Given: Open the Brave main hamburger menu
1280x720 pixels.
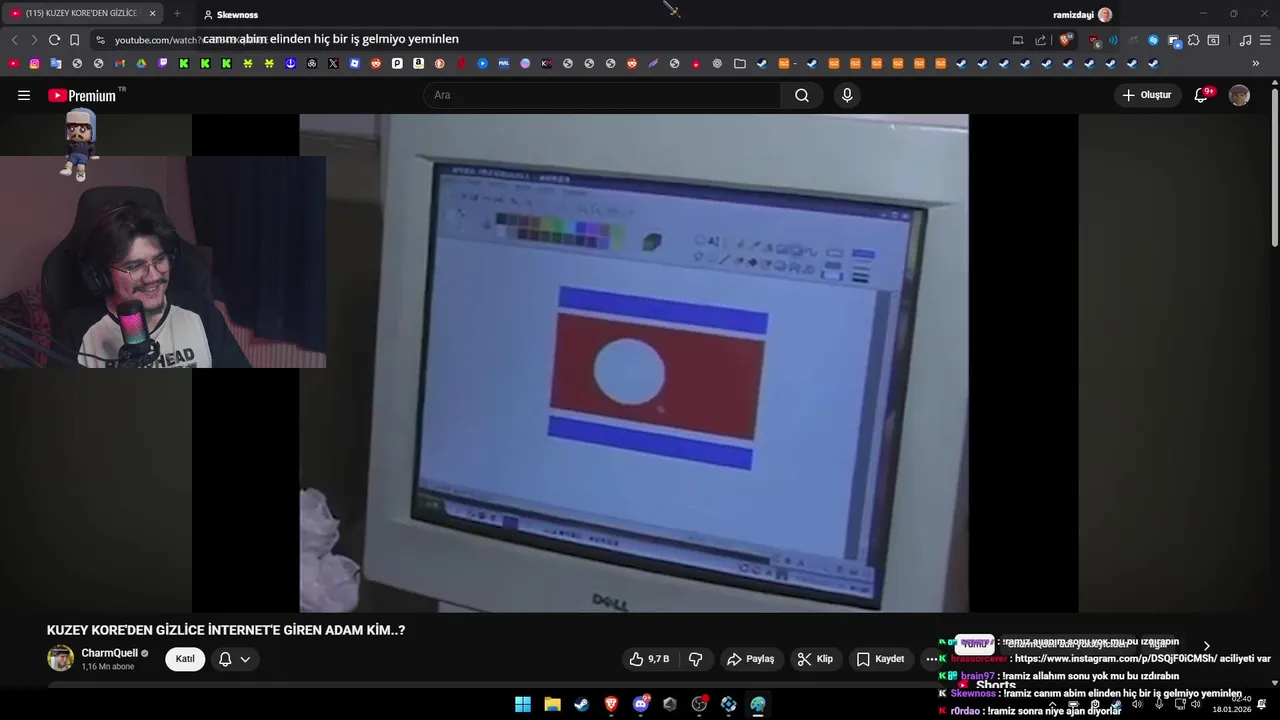Looking at the screenshot, I should [1266, 40].
